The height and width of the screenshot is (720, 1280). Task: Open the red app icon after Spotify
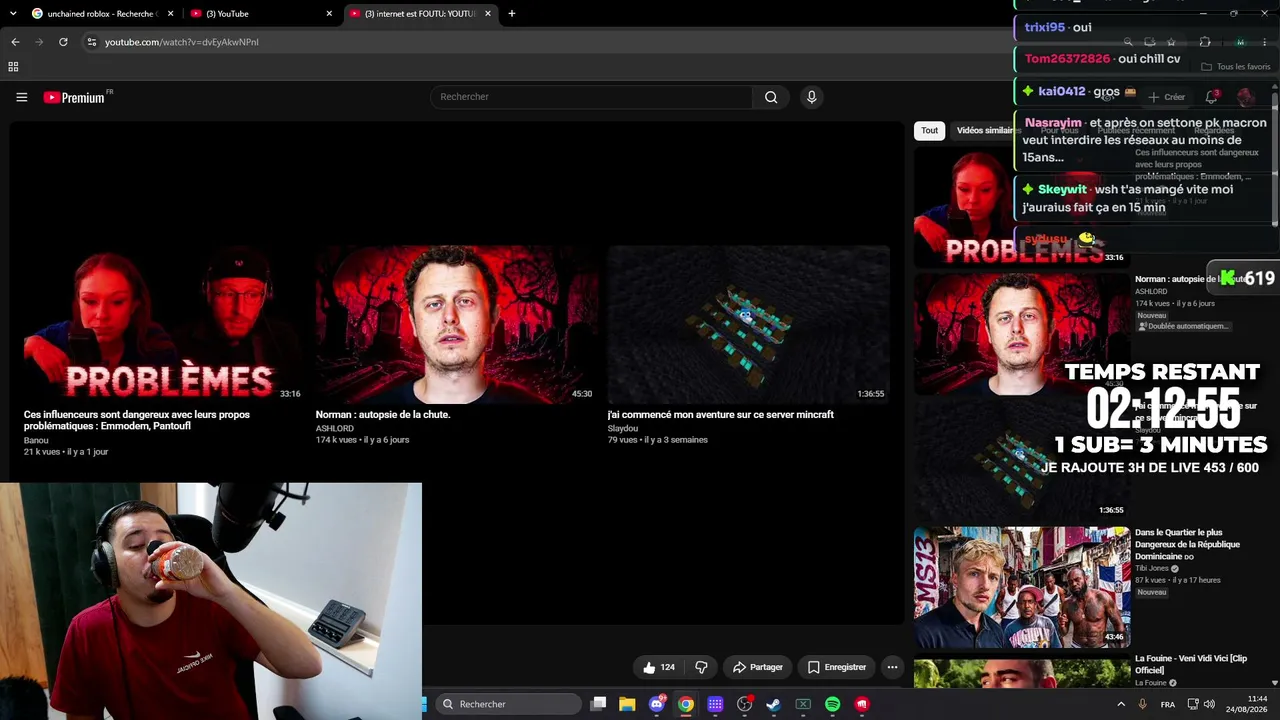[x=862, y=704]
